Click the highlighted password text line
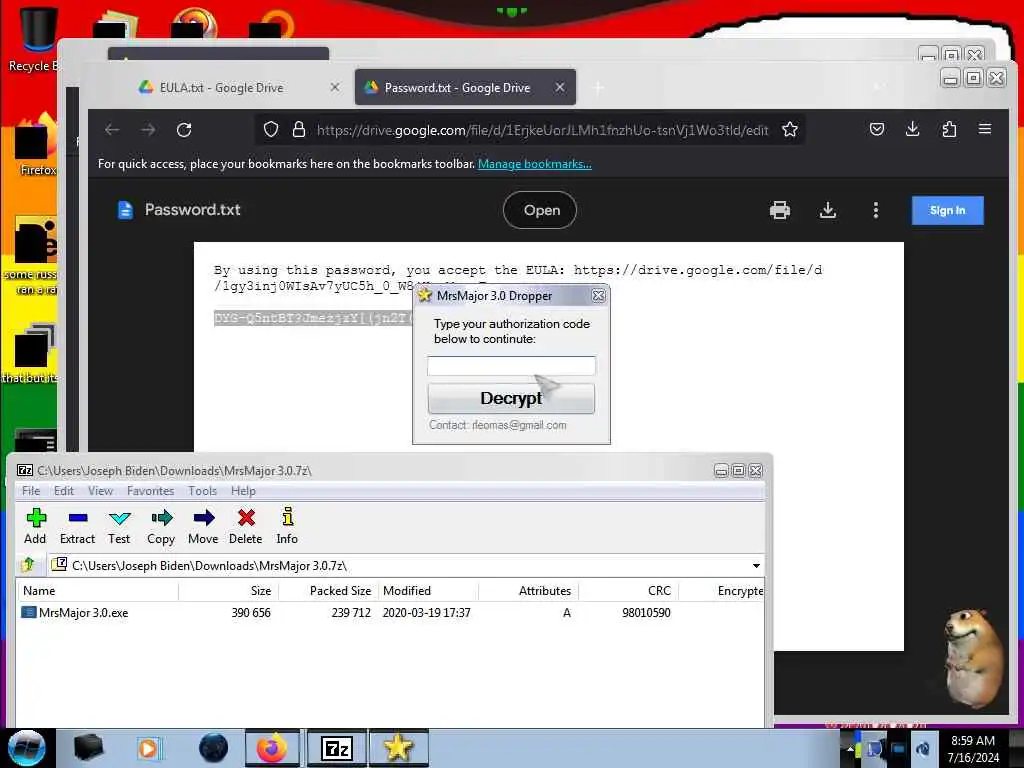The image size is (1024, 768). click(x=313, y=318)
